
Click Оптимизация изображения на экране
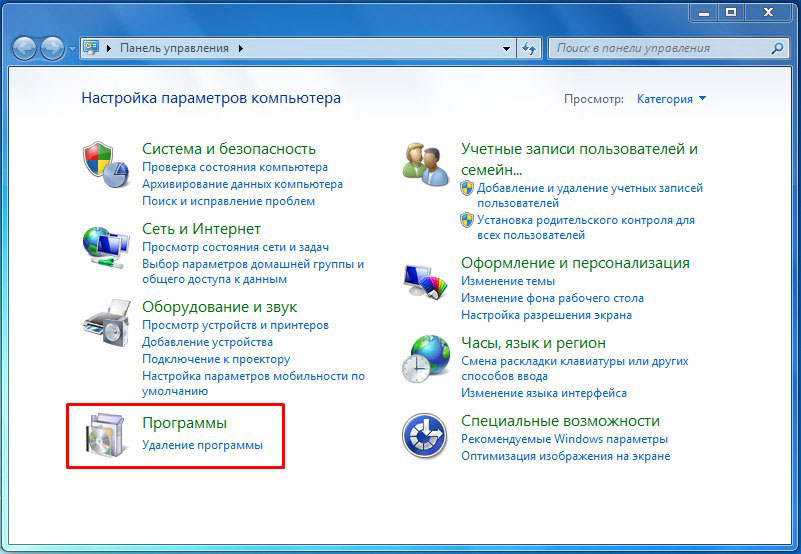point(566,456)
